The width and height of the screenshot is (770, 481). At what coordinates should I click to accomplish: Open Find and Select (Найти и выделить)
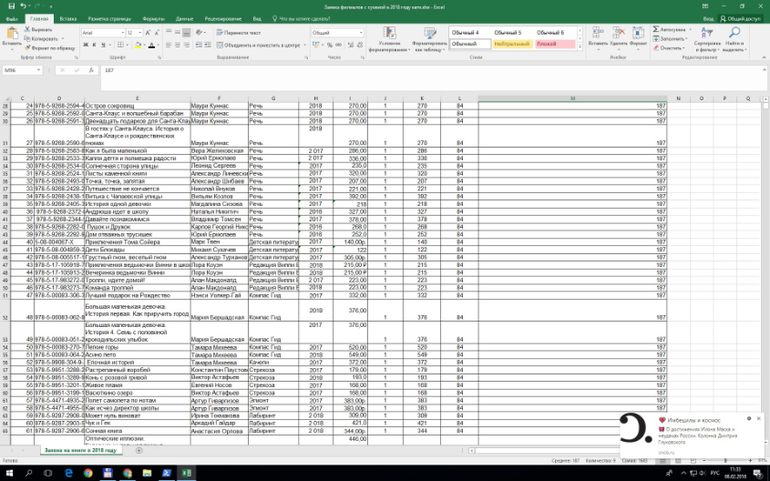[x=733, y=40]
